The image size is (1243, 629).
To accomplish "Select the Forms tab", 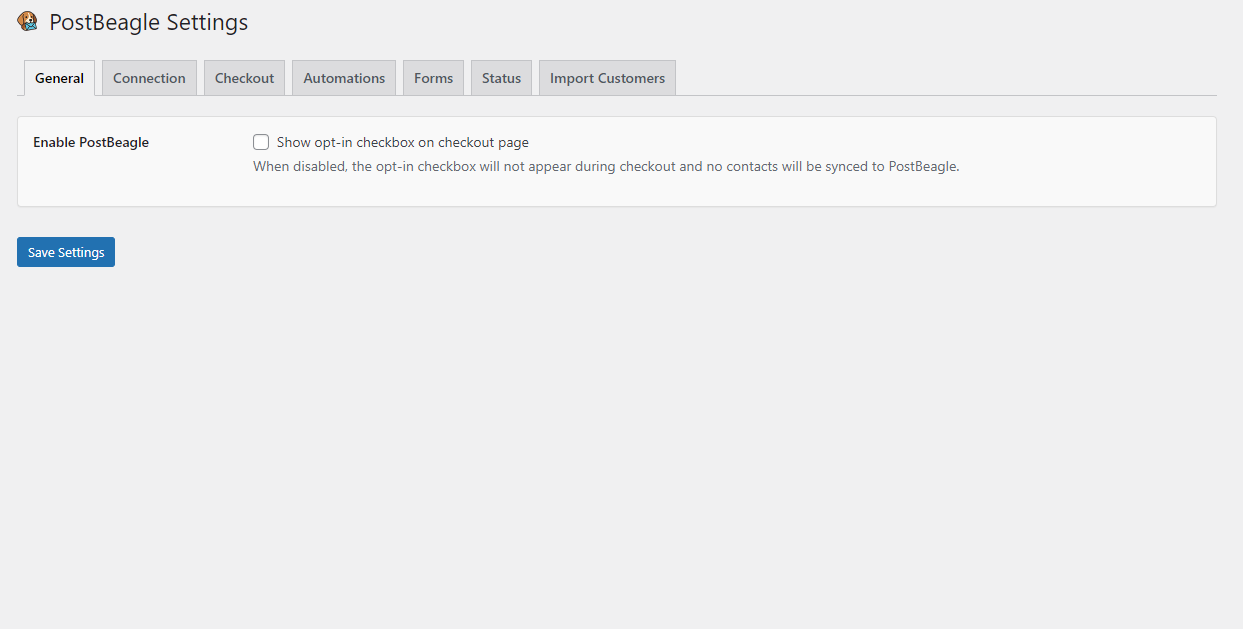I will (433, 78).
